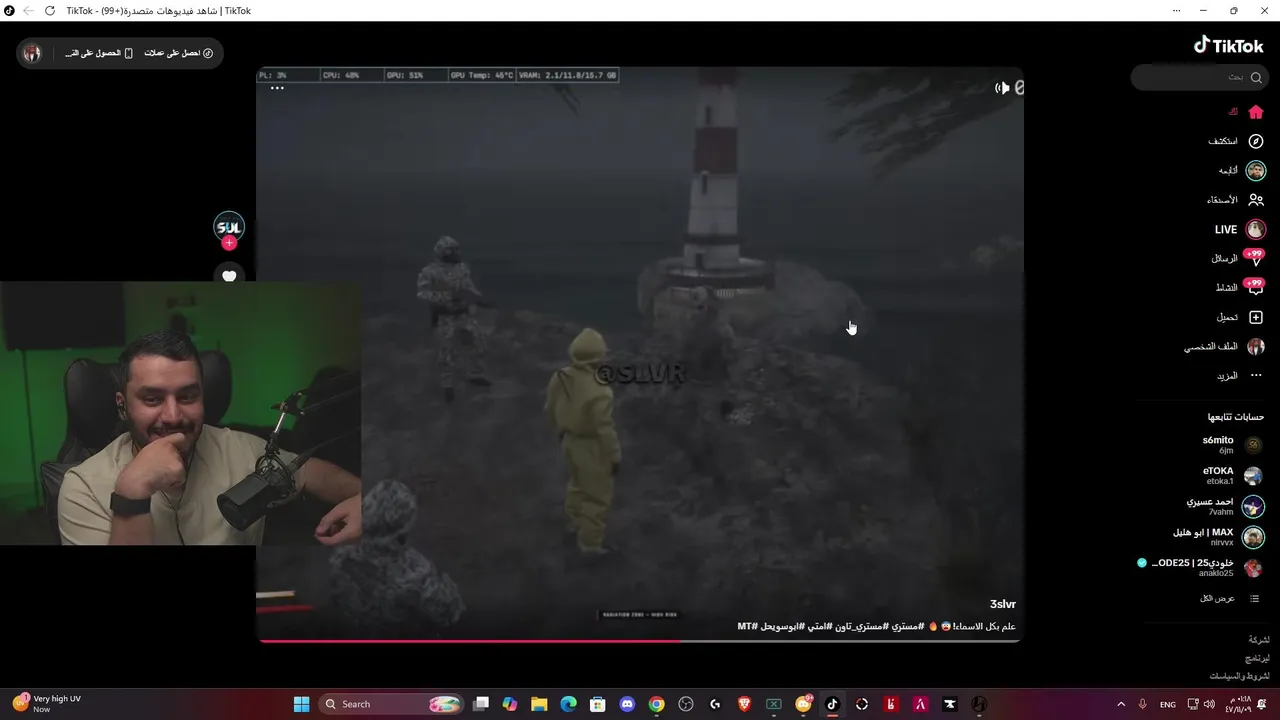The height and width of the screenshot is (720, 1280).
Task: Open Brave browser from the taskbar
Action: coord(744,704)
